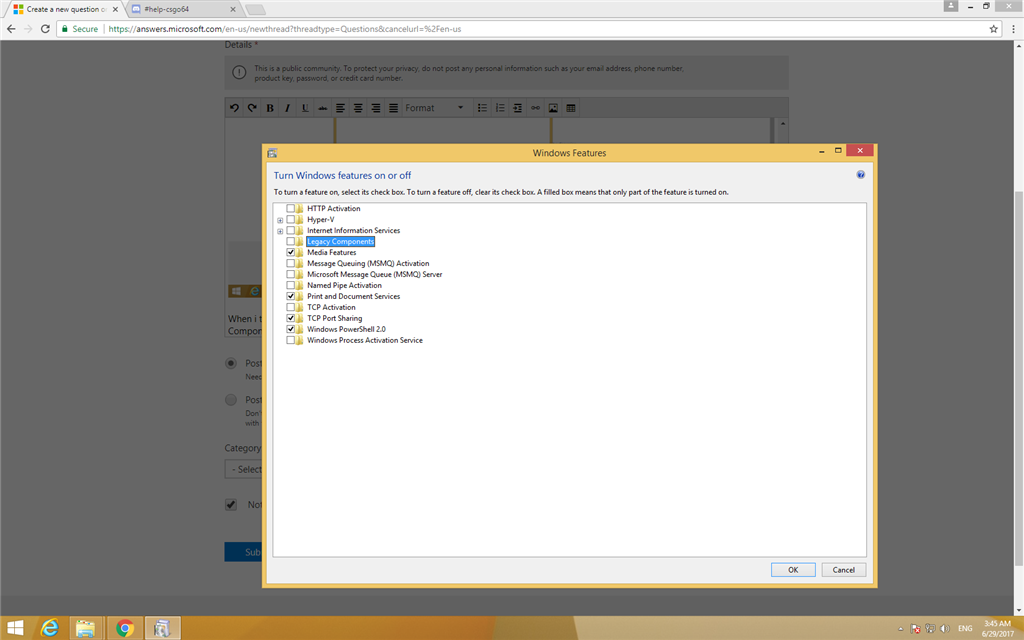Select the TCP Port Sharing label

click(334, 318)
